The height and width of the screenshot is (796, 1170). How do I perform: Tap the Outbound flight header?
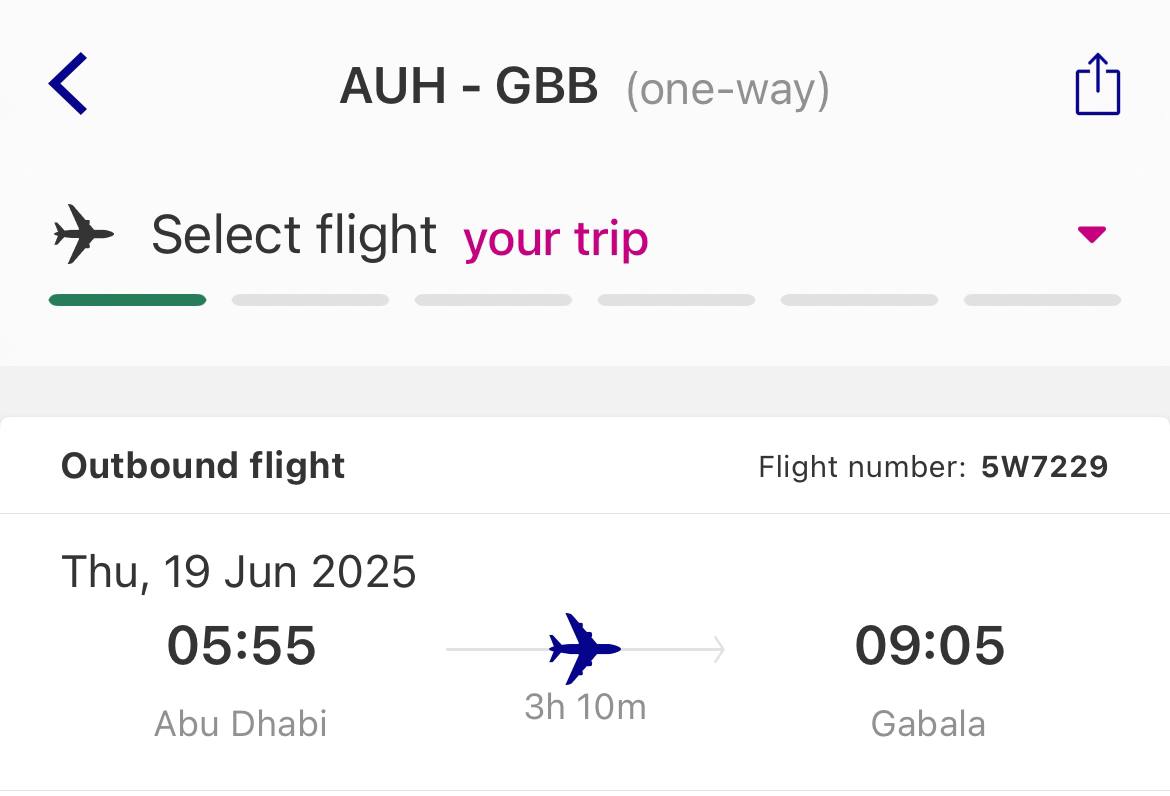[x=203, y=466]
